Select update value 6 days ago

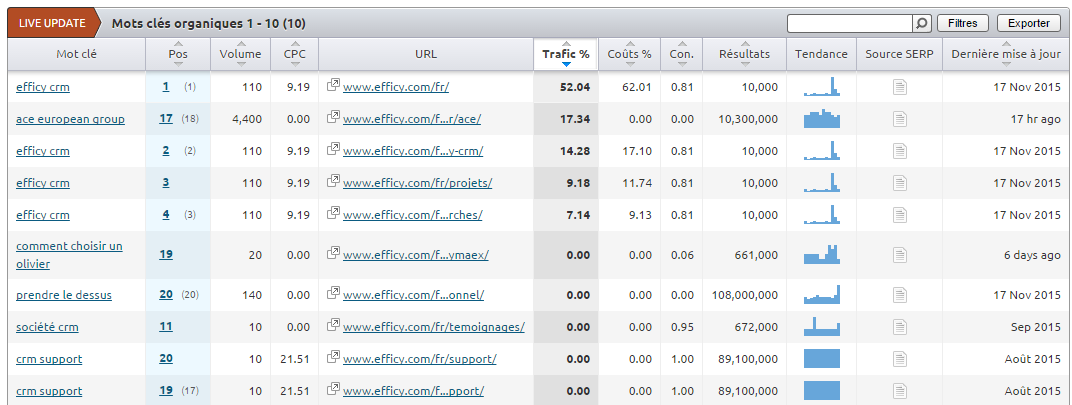[1032, 255]
